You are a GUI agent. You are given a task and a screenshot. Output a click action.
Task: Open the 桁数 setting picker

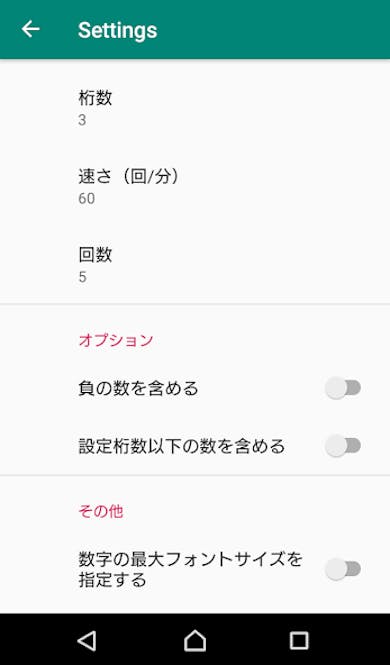[x=195, y=108]
